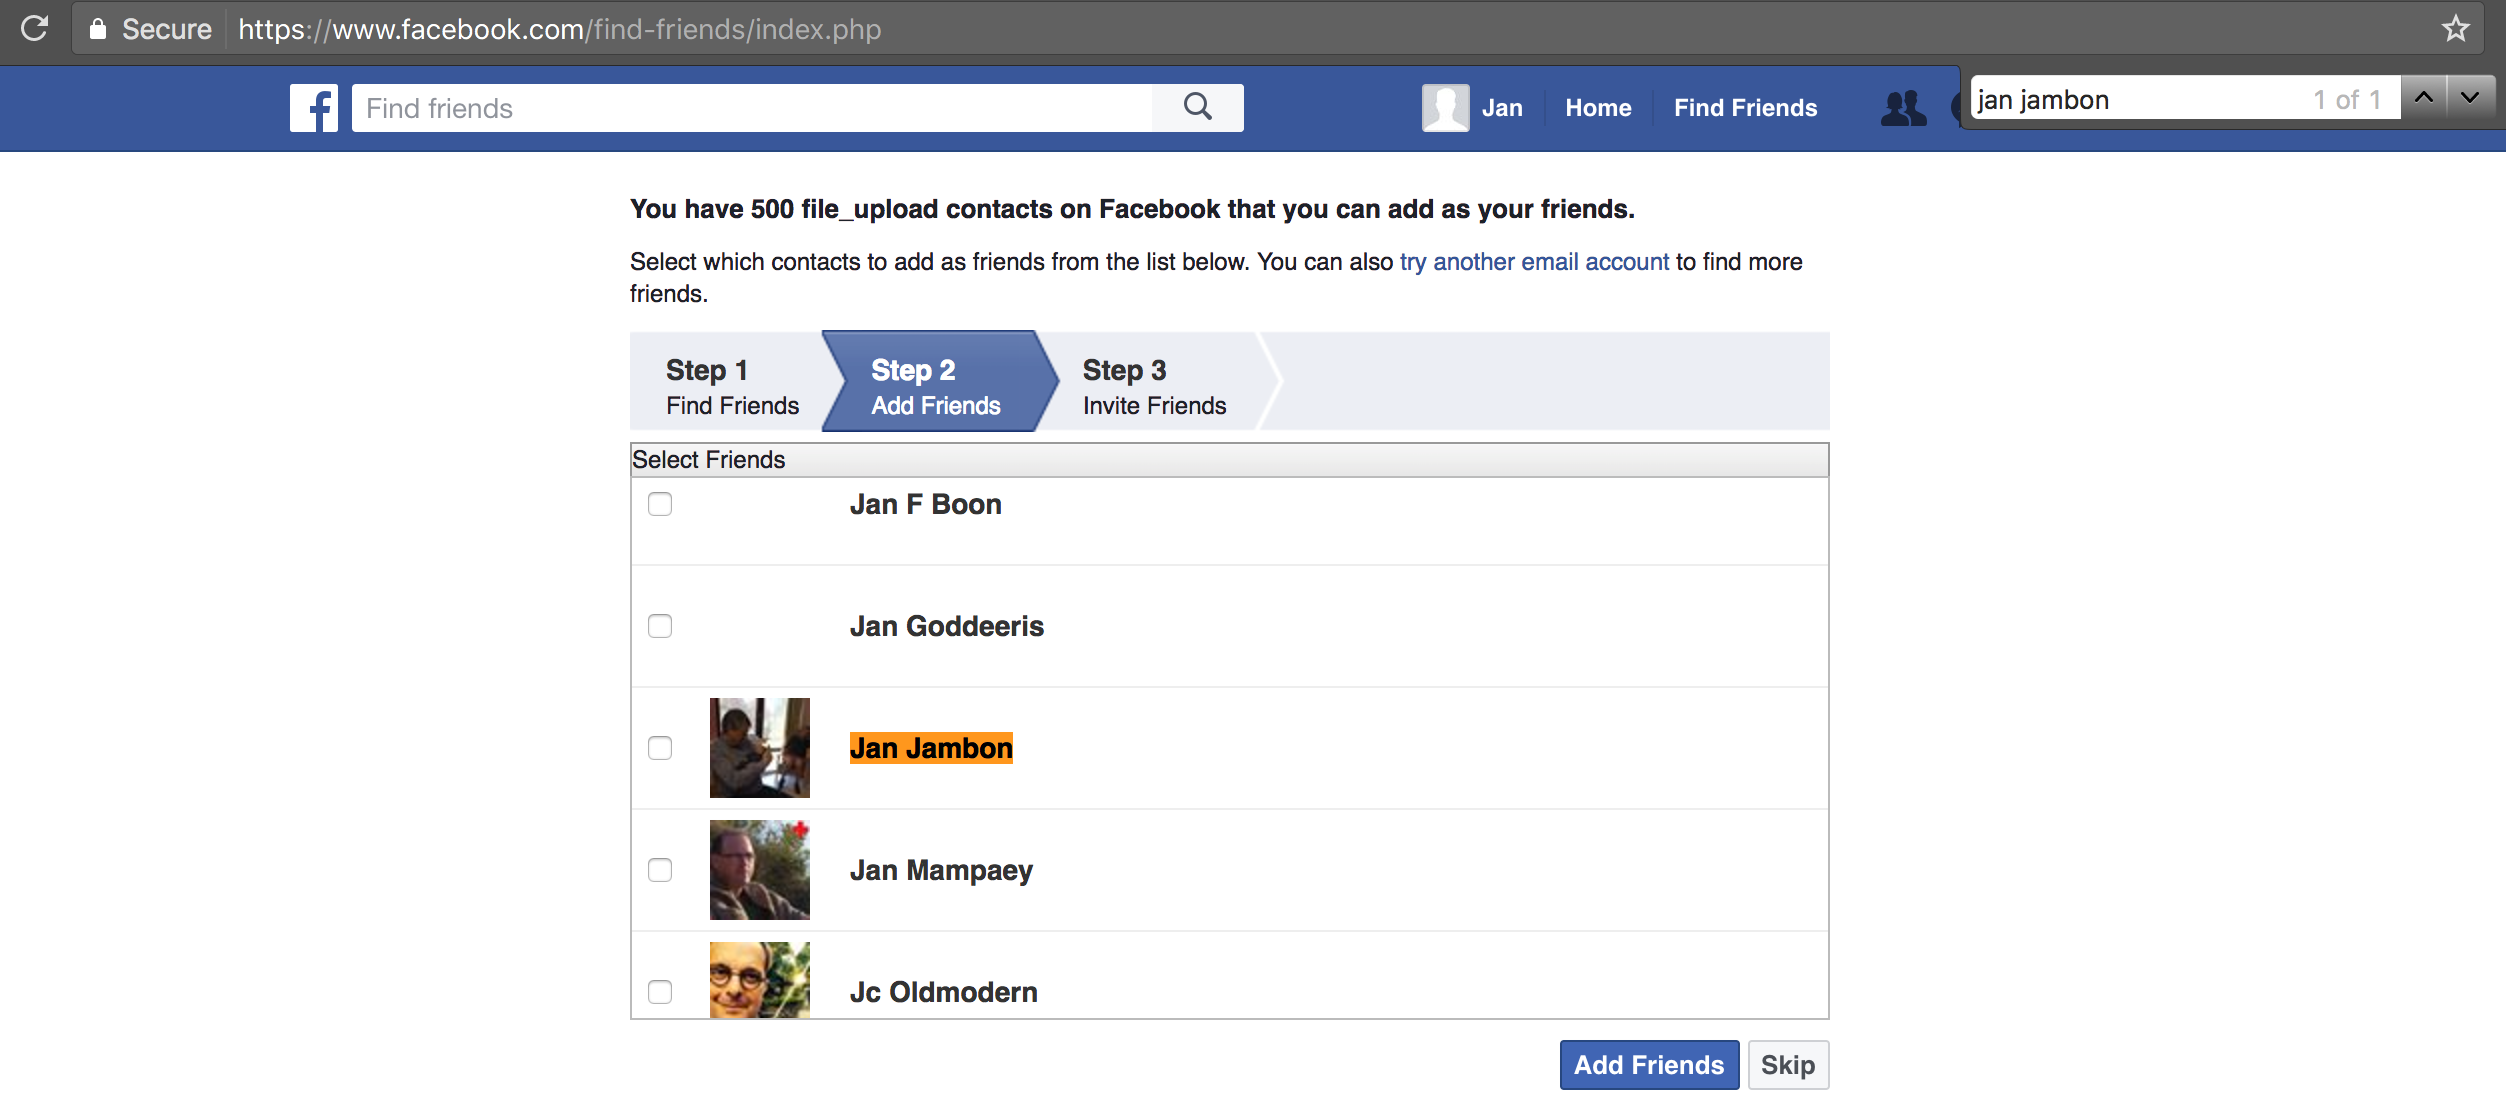Click the browser reload icon
The image size is (2506, 1108).
pos(35,28)
